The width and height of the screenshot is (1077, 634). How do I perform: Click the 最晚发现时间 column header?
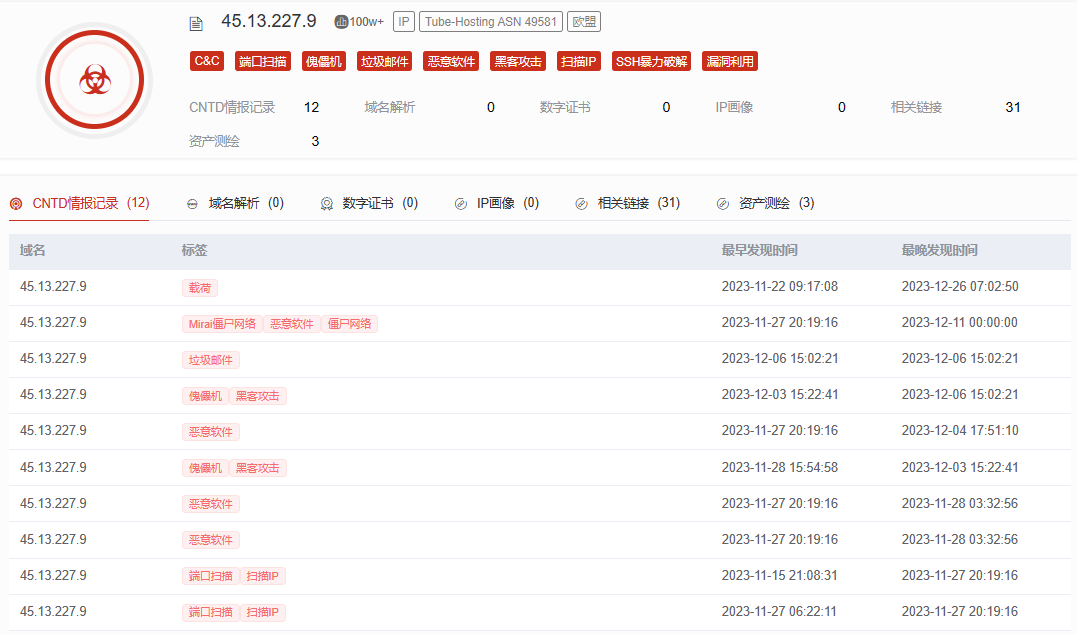tap(939, 251)
